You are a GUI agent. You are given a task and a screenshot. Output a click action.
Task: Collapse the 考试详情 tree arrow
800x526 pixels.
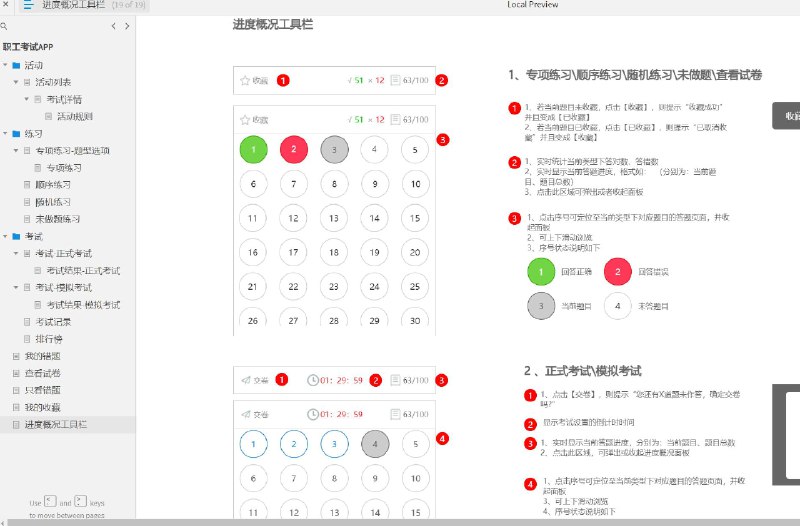27,99
